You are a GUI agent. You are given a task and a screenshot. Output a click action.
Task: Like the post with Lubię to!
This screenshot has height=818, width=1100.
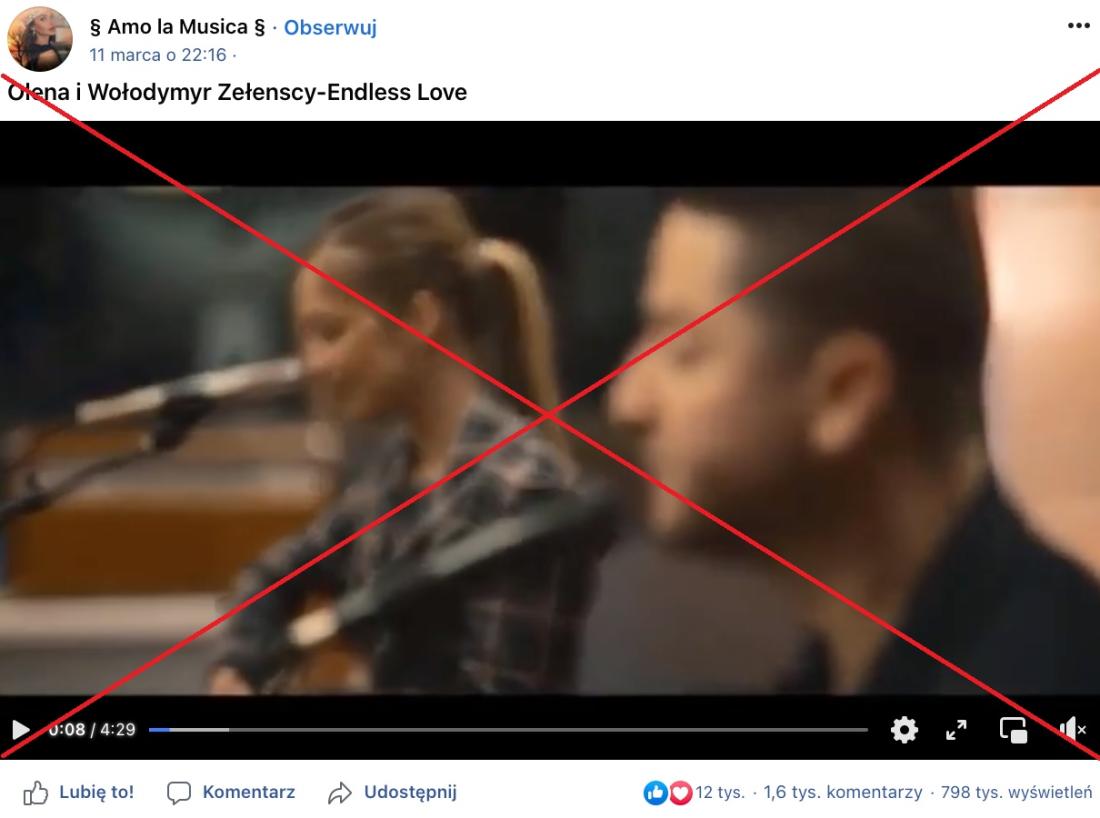(78, 792)
